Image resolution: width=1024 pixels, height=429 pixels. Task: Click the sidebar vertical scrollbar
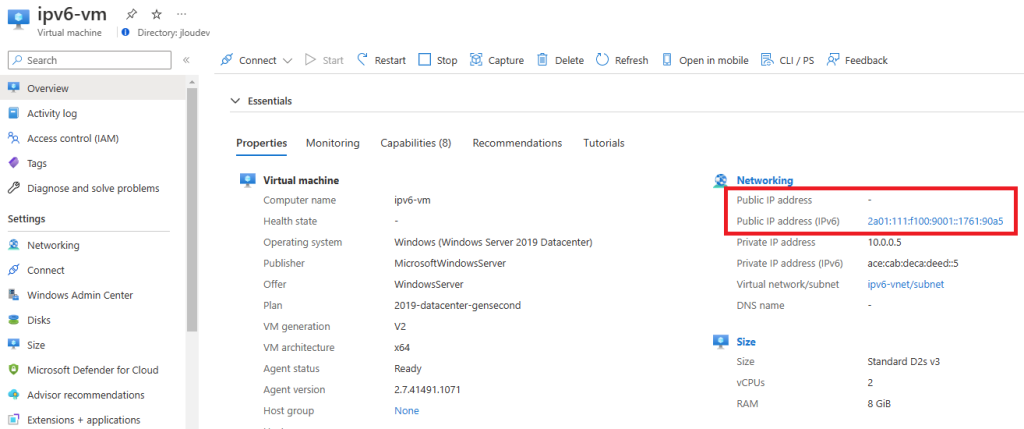192,209
